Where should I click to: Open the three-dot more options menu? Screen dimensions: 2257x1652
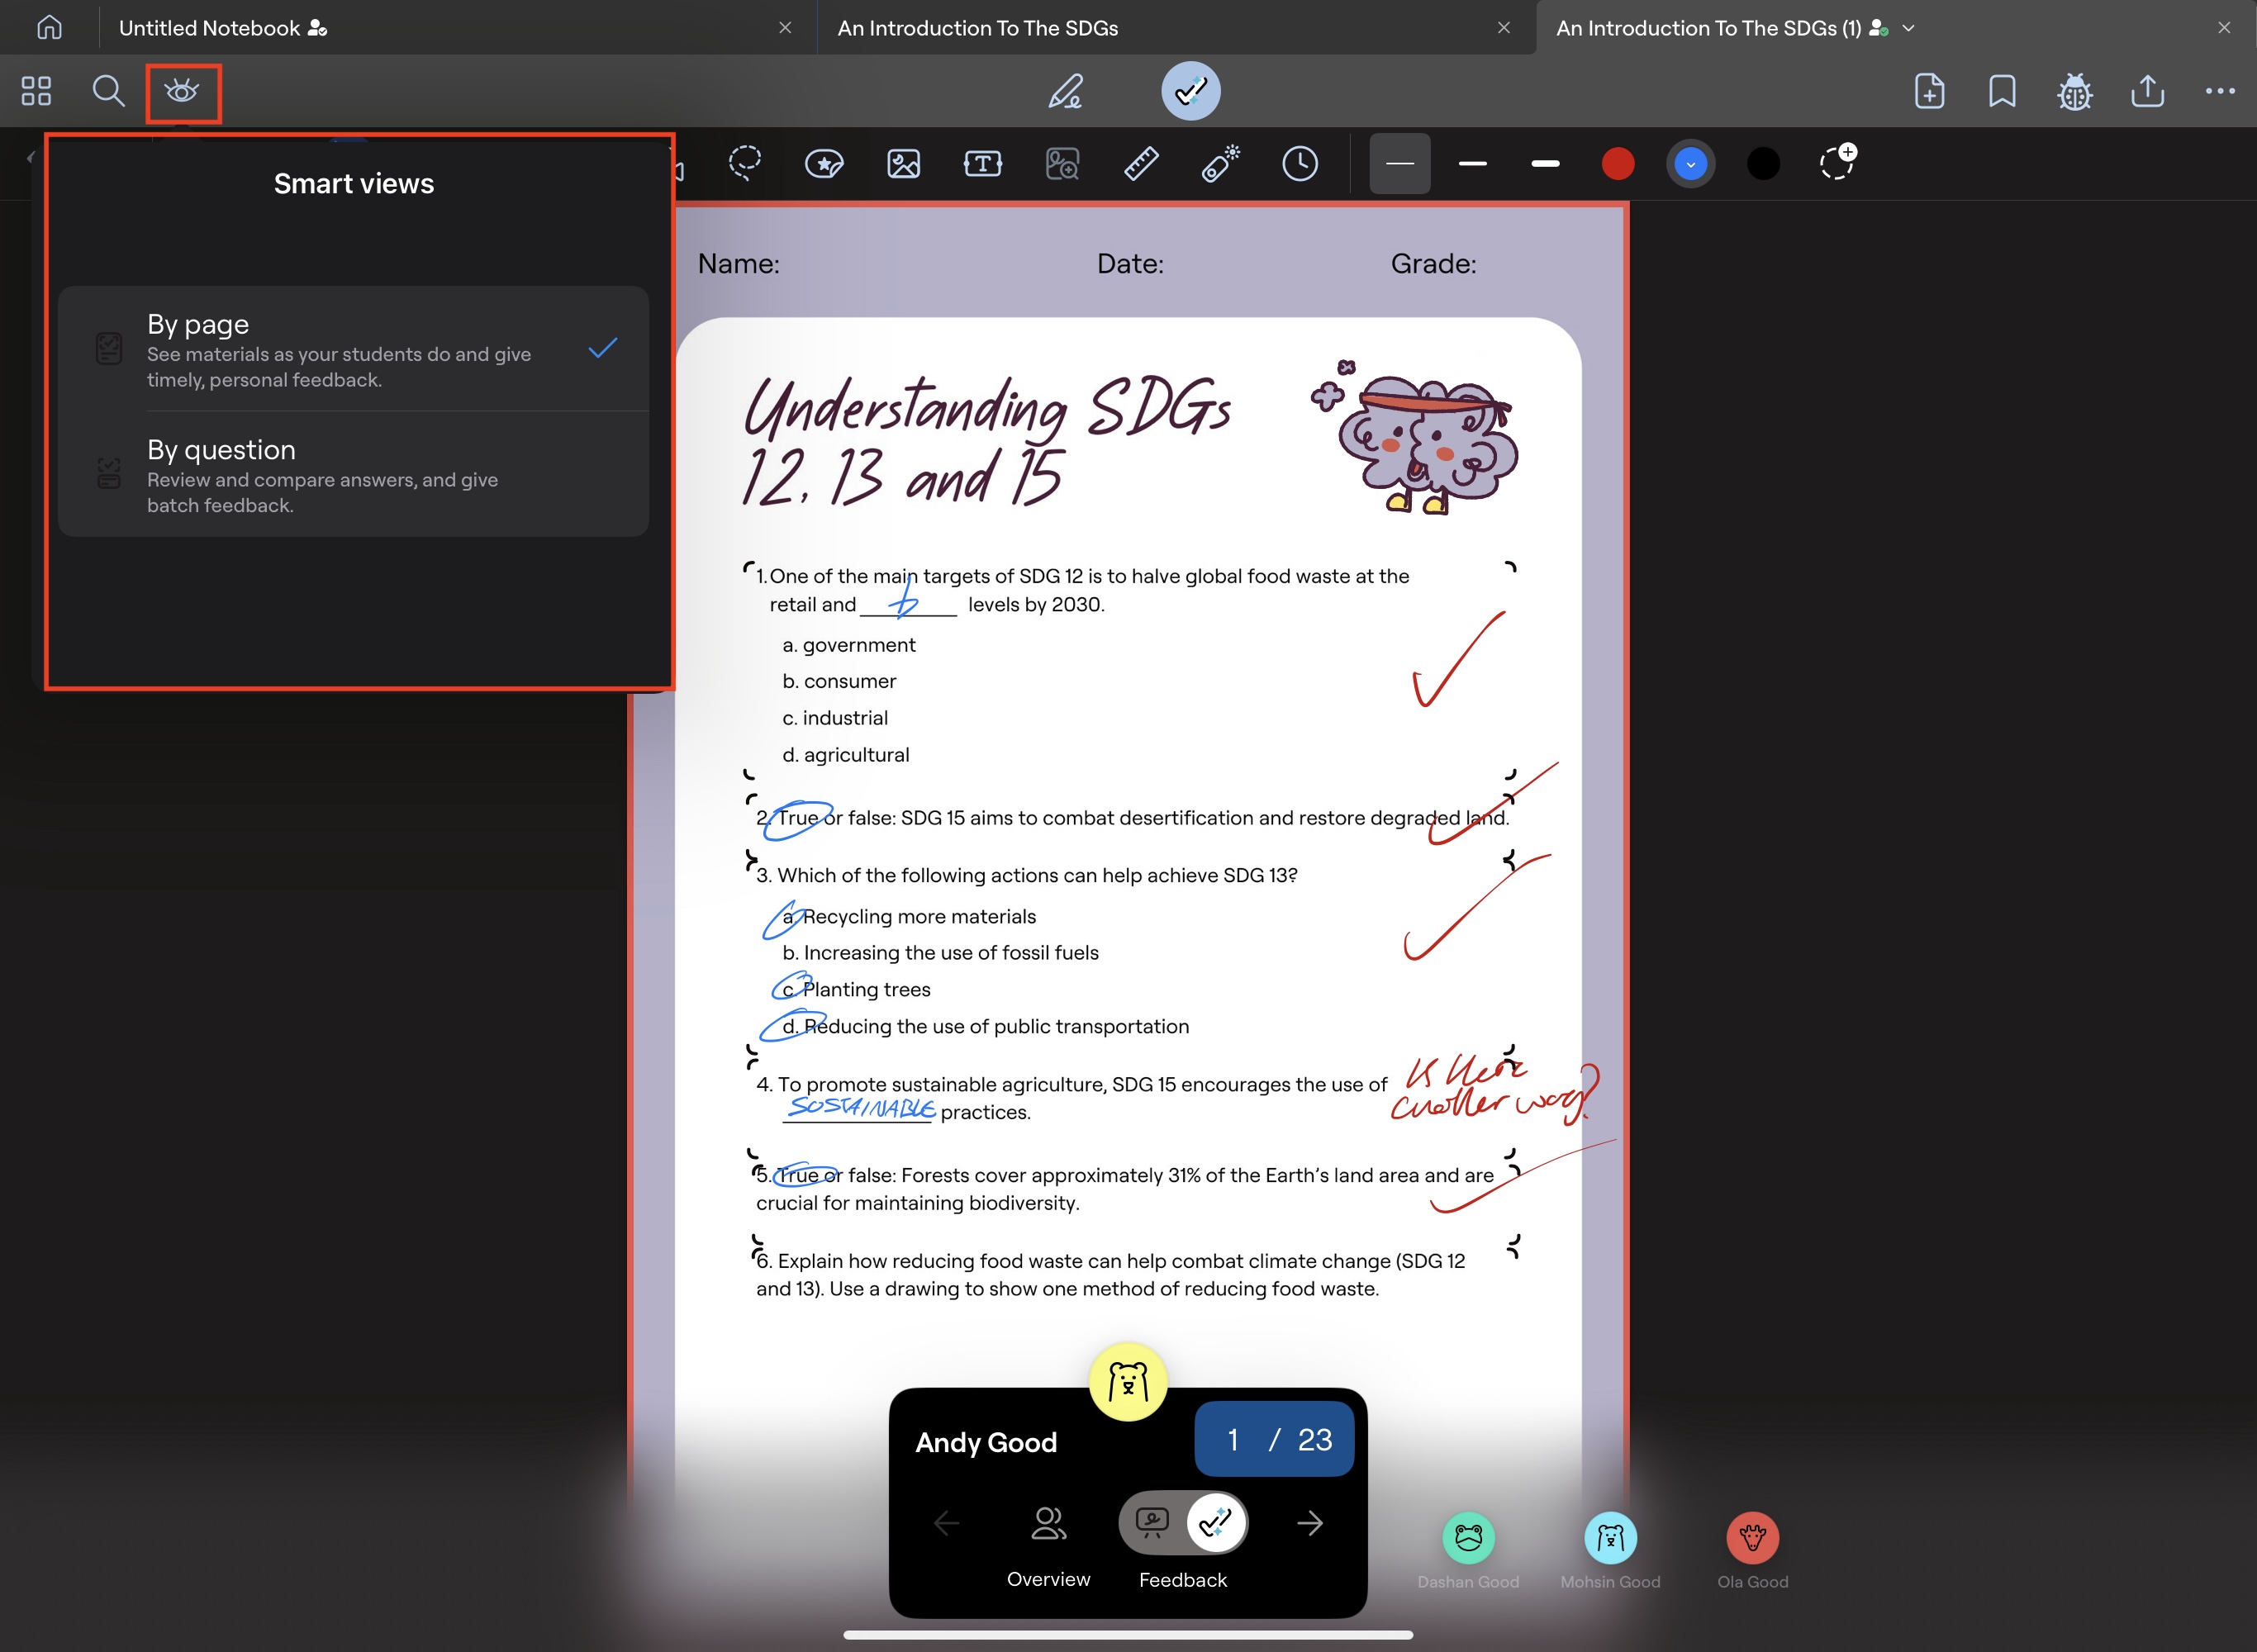[2219, 92]
